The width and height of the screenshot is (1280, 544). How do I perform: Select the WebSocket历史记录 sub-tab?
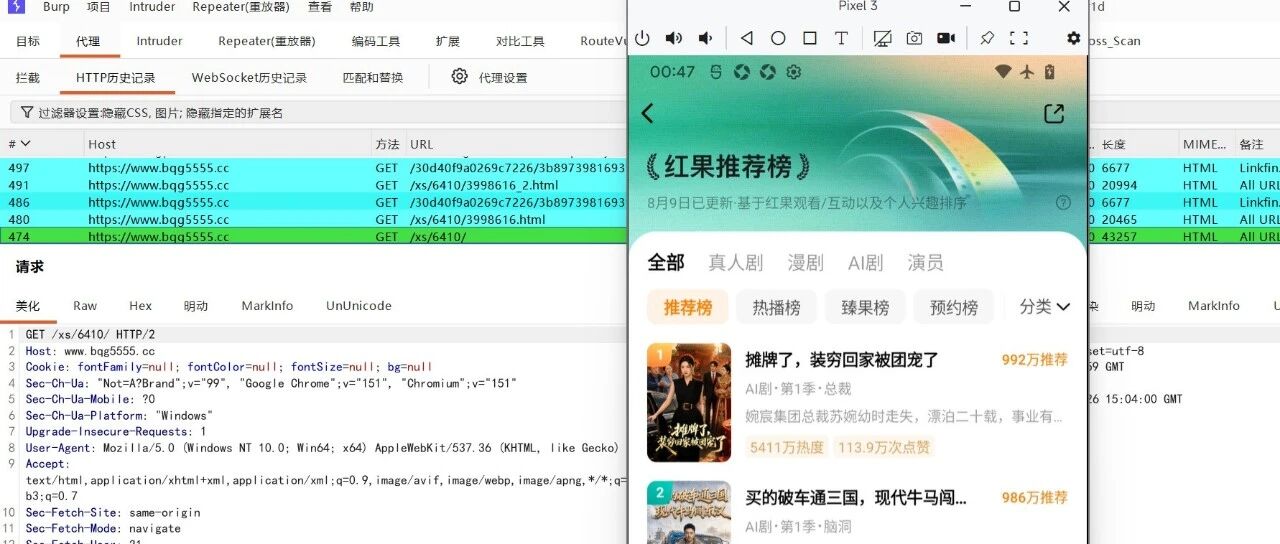tap(249, 77)
